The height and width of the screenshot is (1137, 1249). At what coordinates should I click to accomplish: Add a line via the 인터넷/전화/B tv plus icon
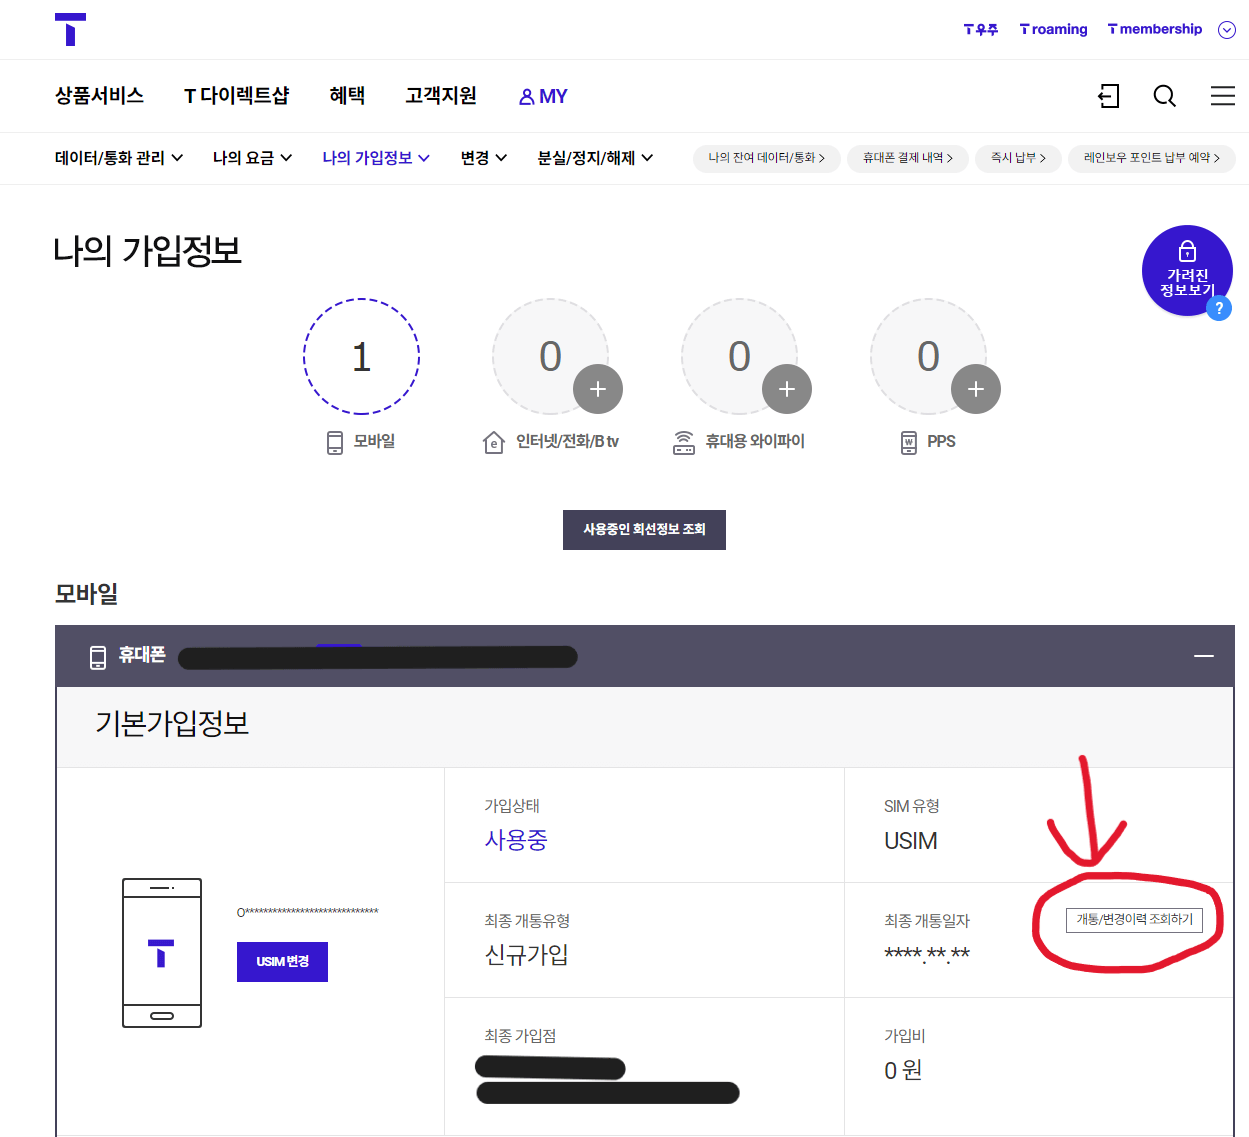598,389
